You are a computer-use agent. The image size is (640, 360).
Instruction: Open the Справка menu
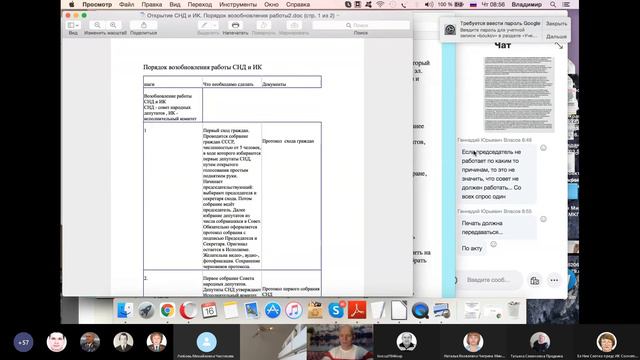(298, 4)
